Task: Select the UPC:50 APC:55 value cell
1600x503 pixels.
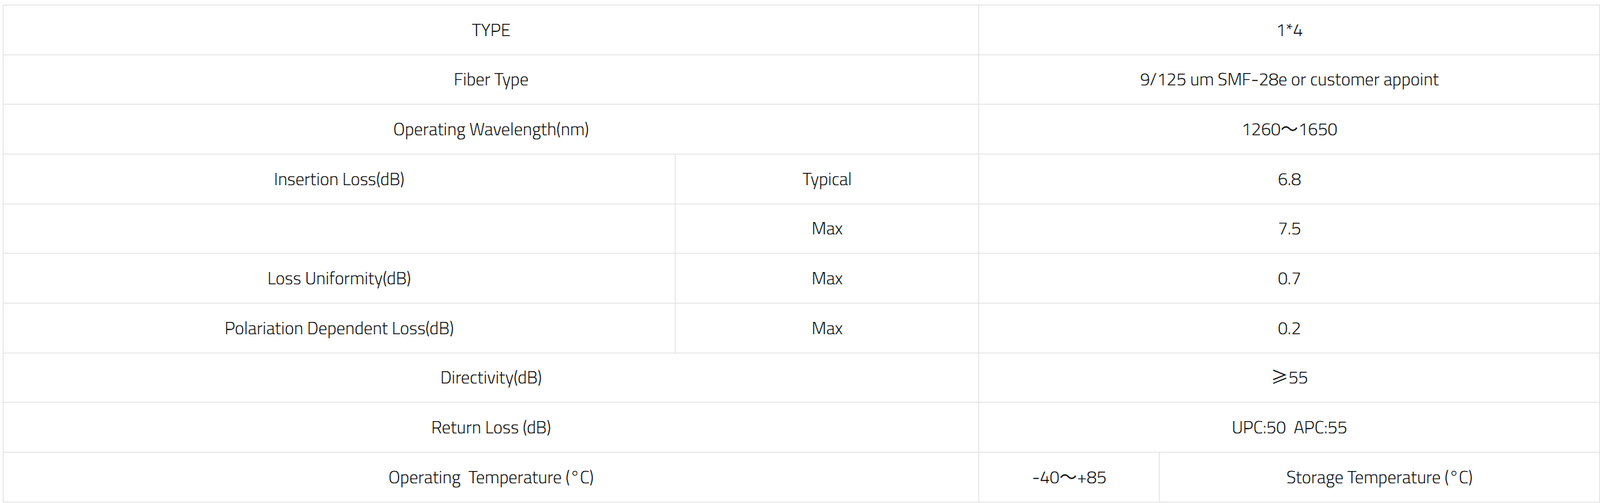Action: click(1289, 428)
